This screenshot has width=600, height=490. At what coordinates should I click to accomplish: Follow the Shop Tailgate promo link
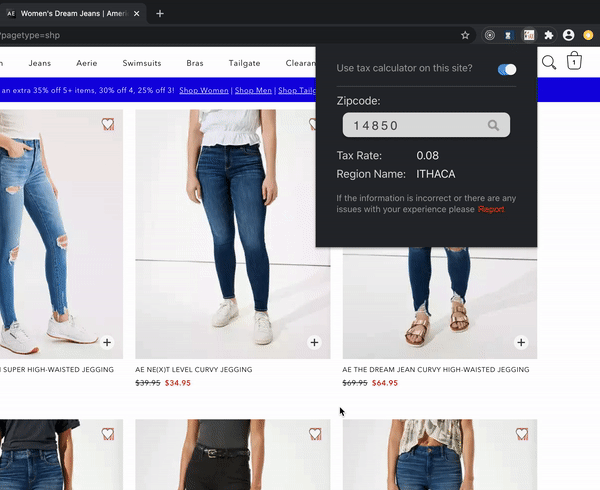click(297, 90)
